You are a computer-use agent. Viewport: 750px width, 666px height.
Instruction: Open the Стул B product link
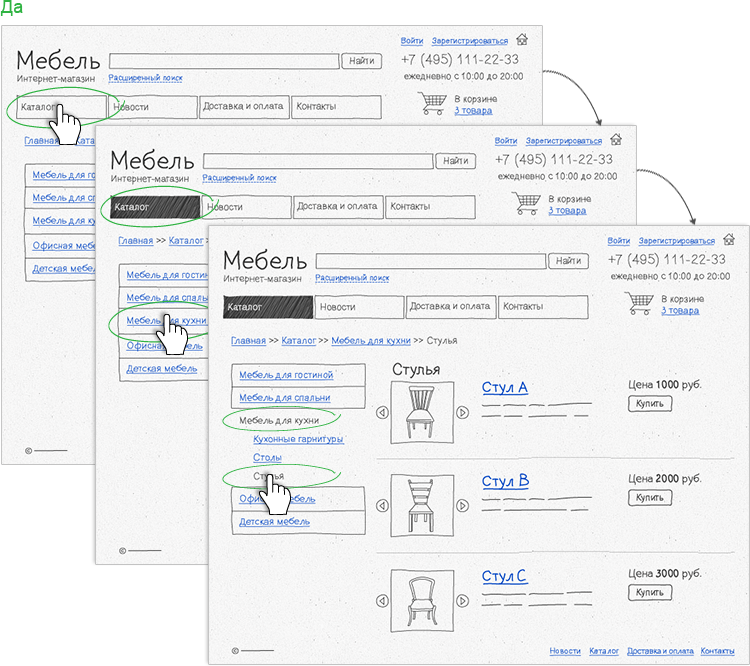coord(505,482)
